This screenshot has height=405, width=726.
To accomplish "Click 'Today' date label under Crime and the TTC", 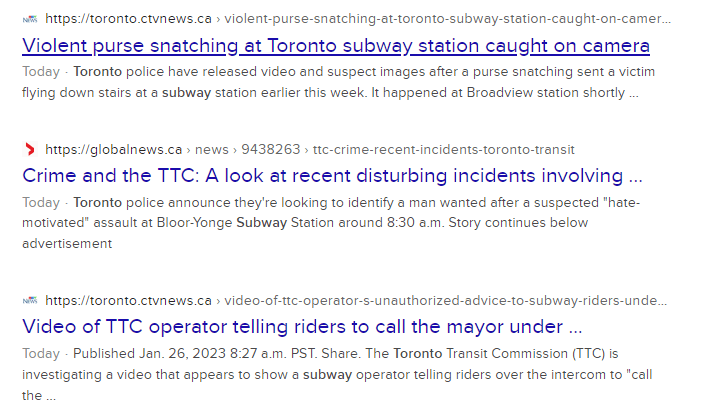I will tap(41, 203).
